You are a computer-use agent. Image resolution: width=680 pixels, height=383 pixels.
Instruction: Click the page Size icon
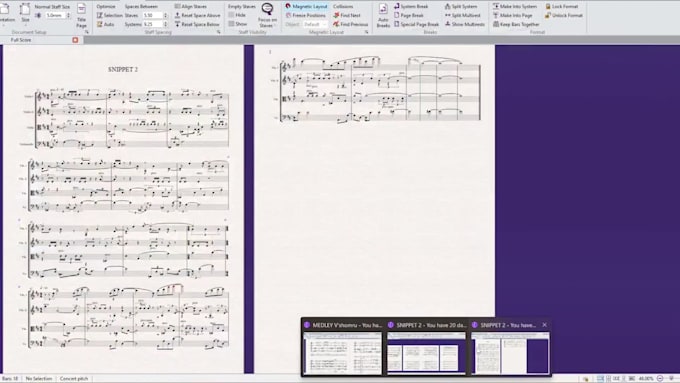tap(25, 13)
